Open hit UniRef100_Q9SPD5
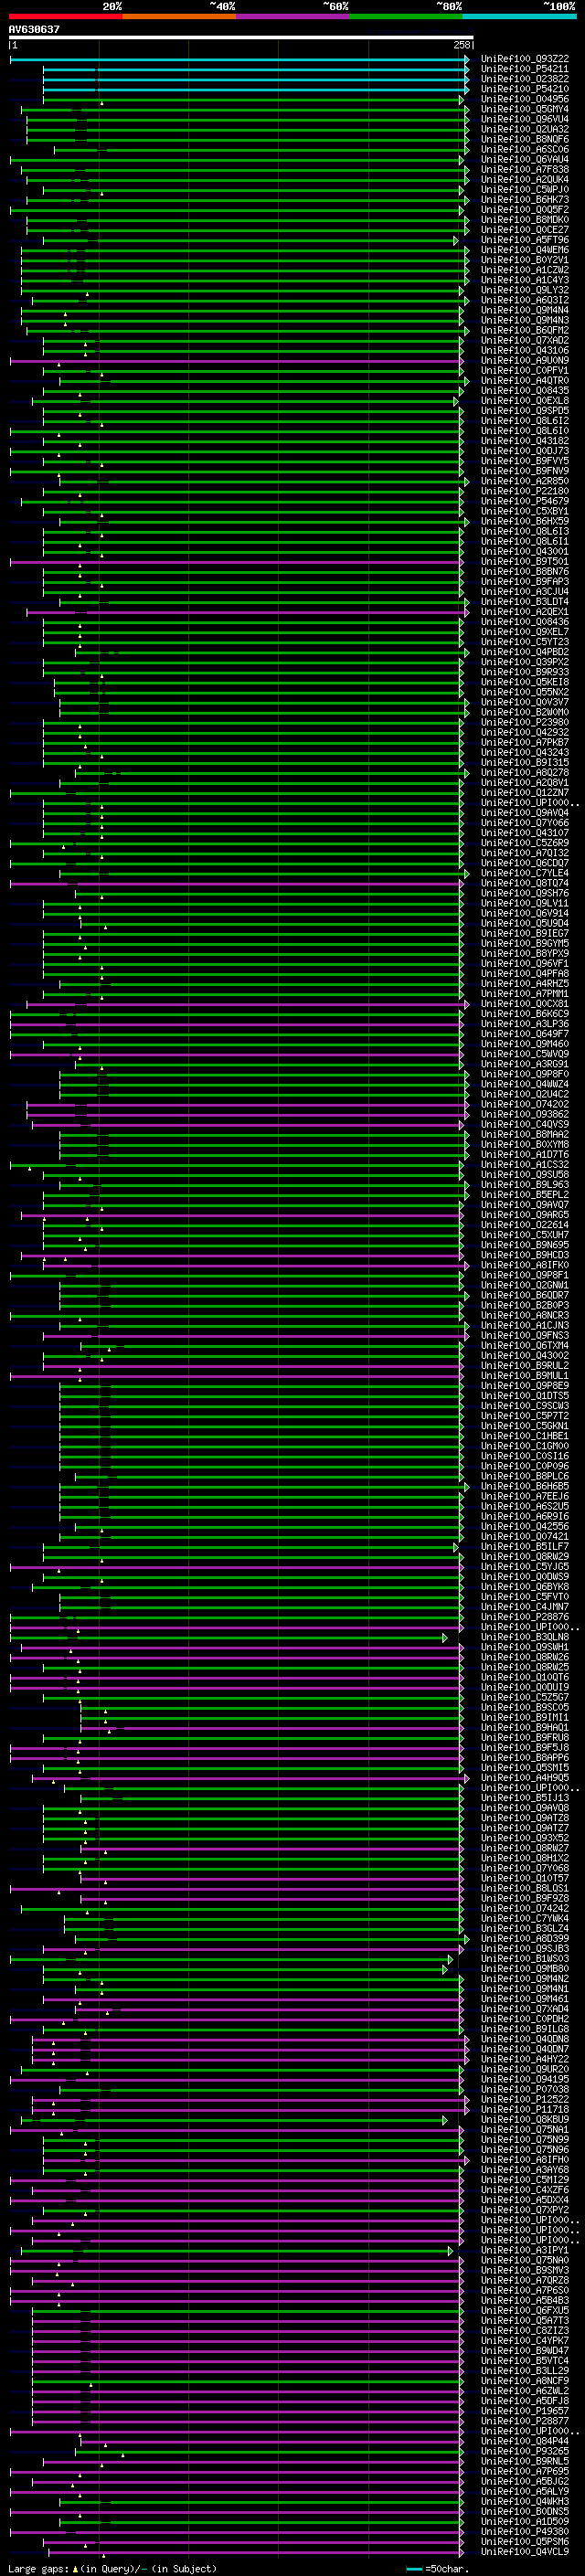The image size is (585, 2576). coord(525,411)
